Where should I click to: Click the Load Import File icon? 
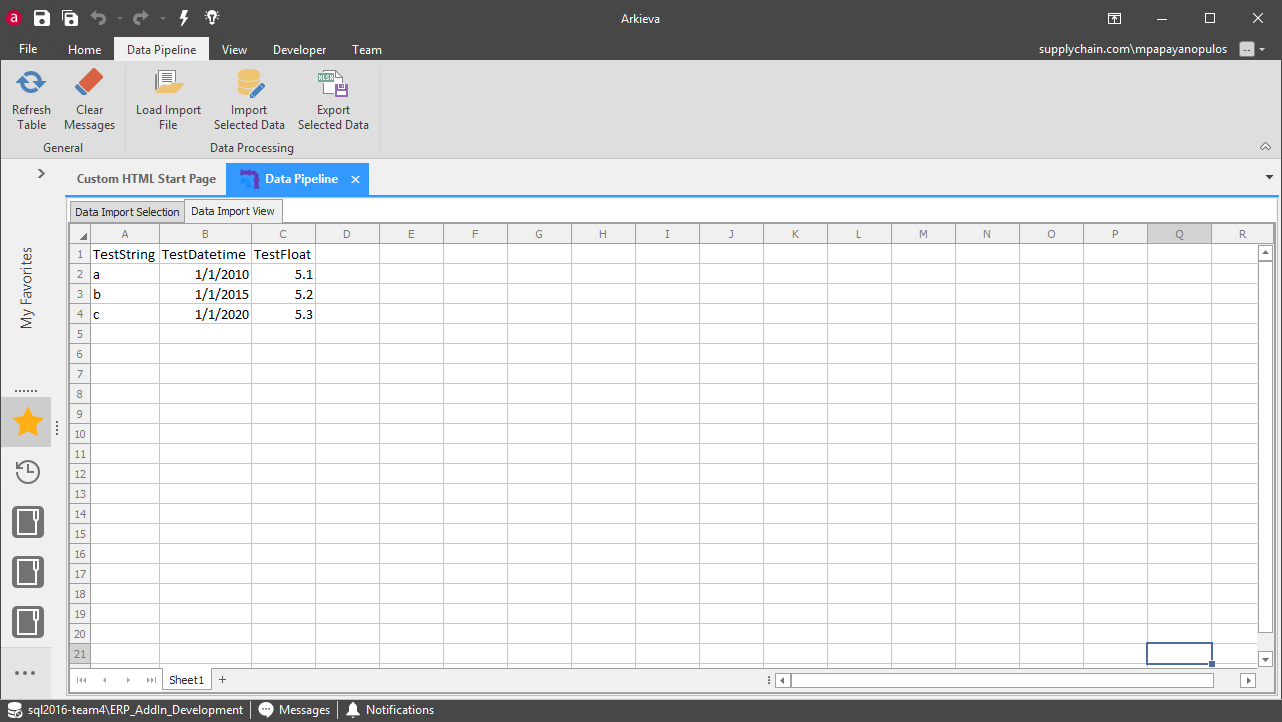(168, 82)
